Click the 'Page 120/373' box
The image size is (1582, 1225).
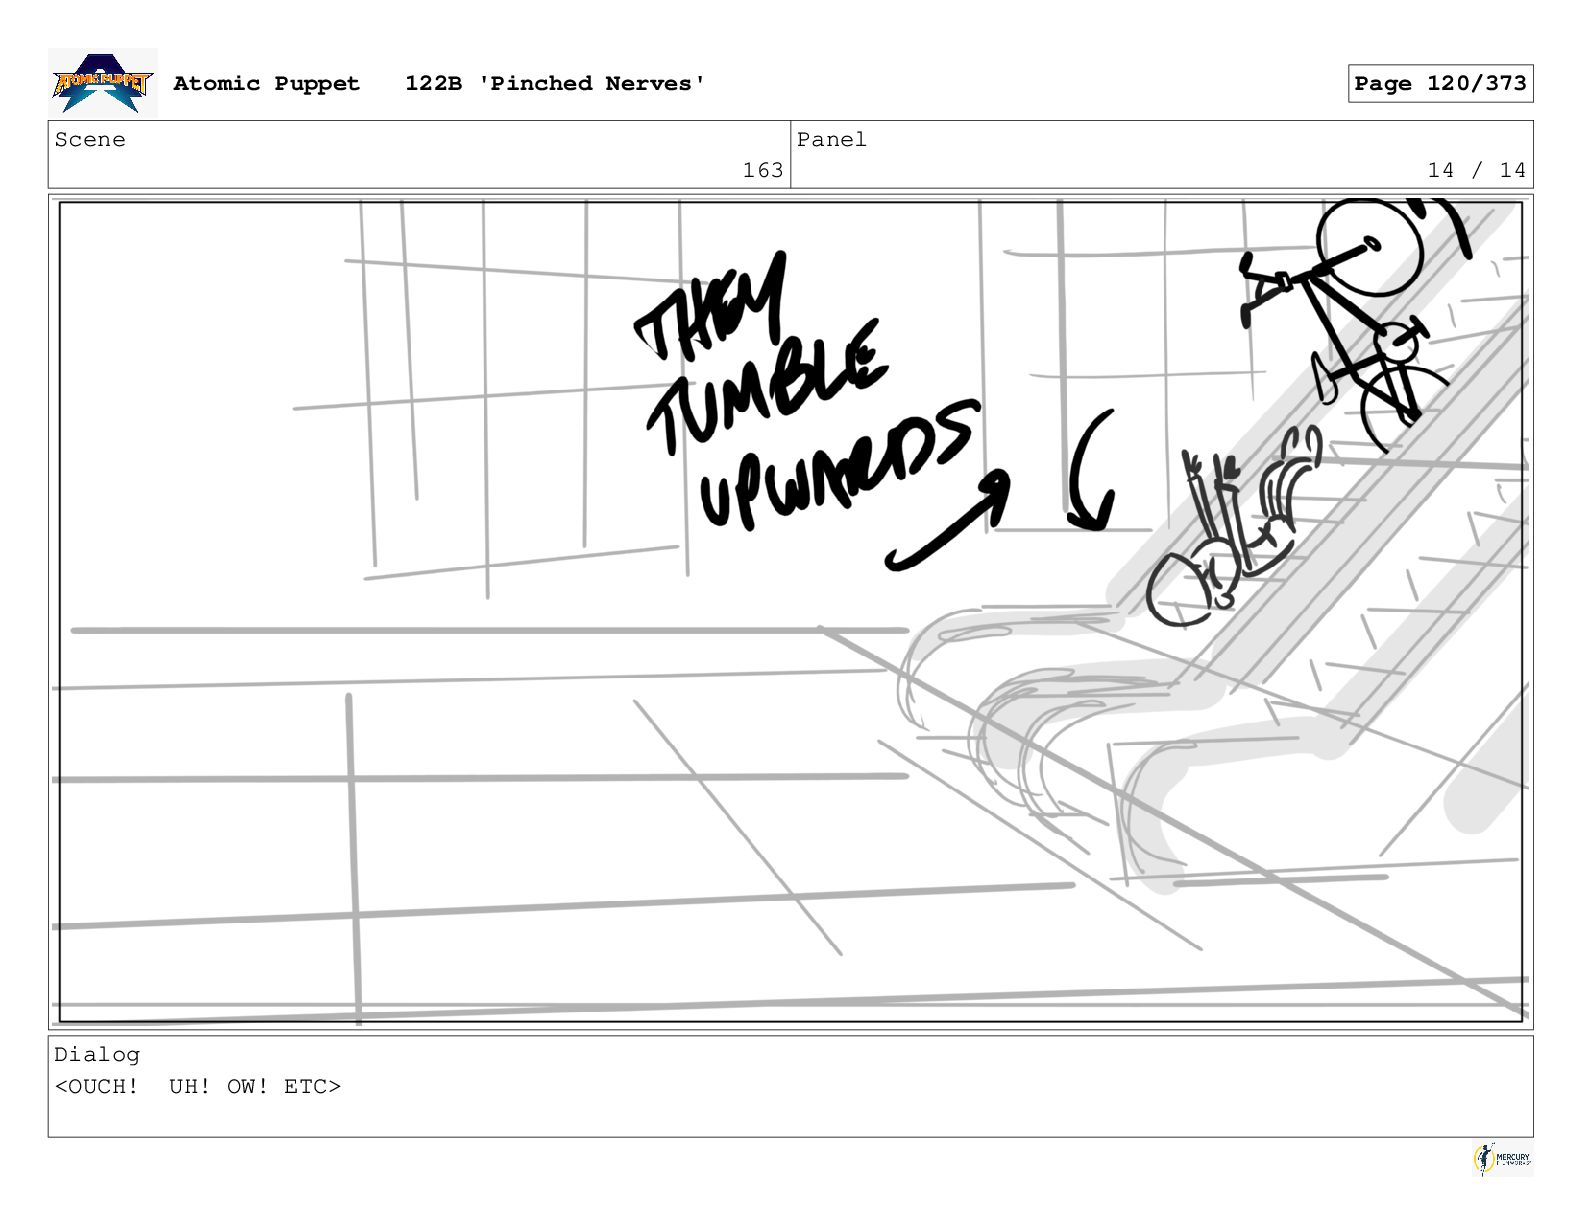(1440, 84)
